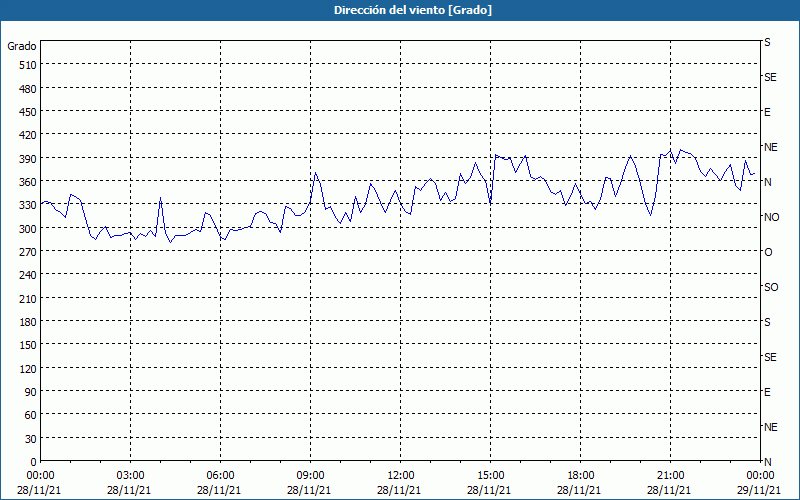This screenshot has height=500, width=800.
Task: Click the 'NO' compass label
Action: coord(771,217)
